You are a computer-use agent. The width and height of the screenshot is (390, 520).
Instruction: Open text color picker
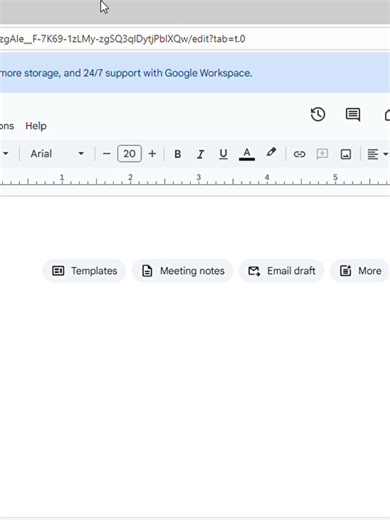click(x=247, y=154)
